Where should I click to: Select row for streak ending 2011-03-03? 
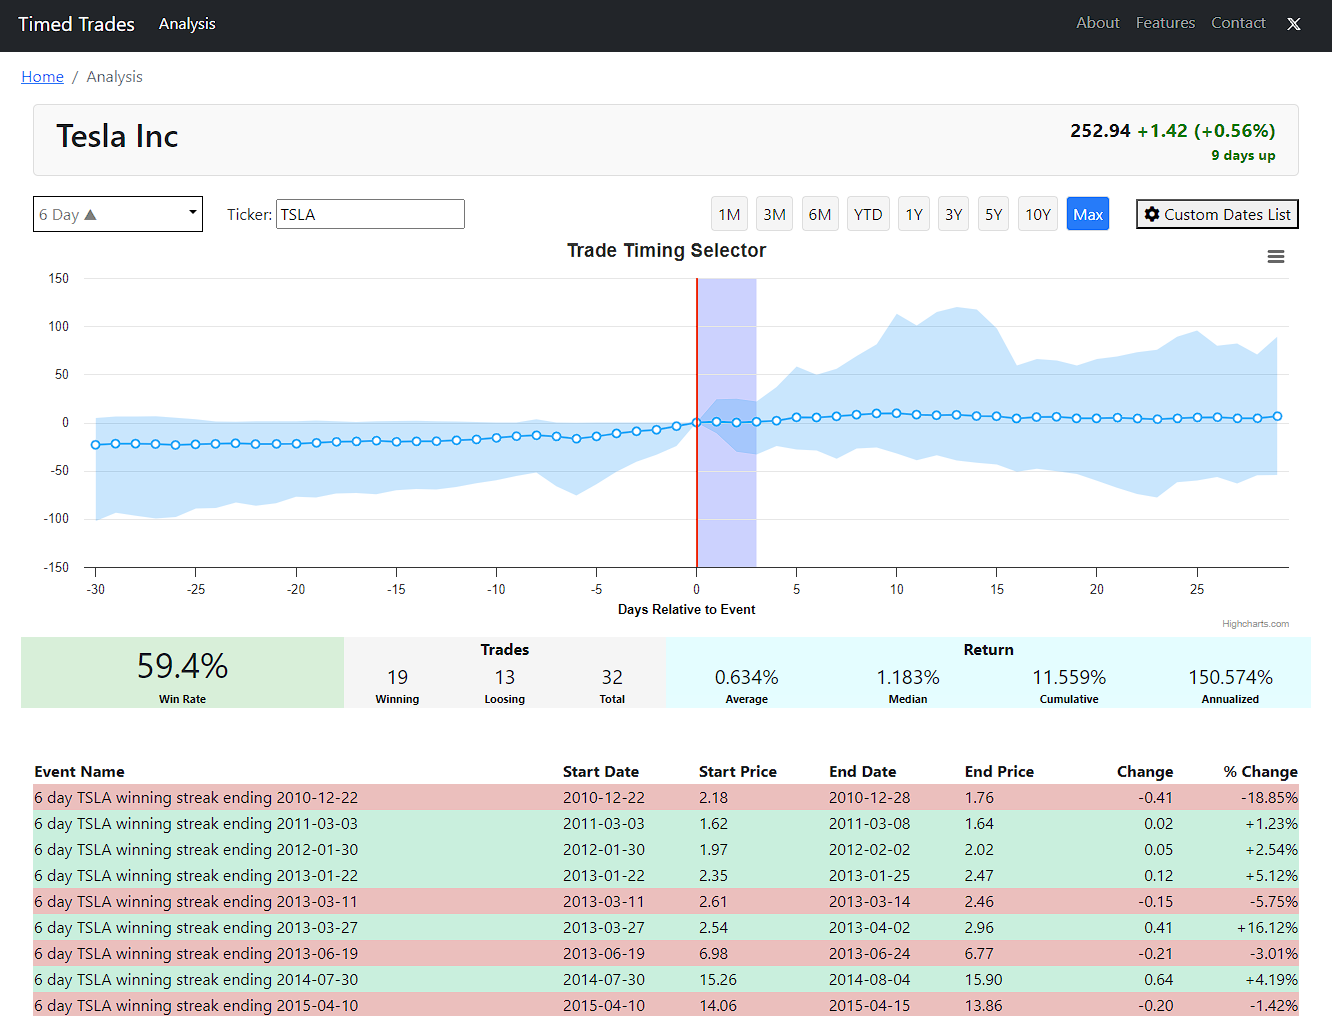coord(666,824)
